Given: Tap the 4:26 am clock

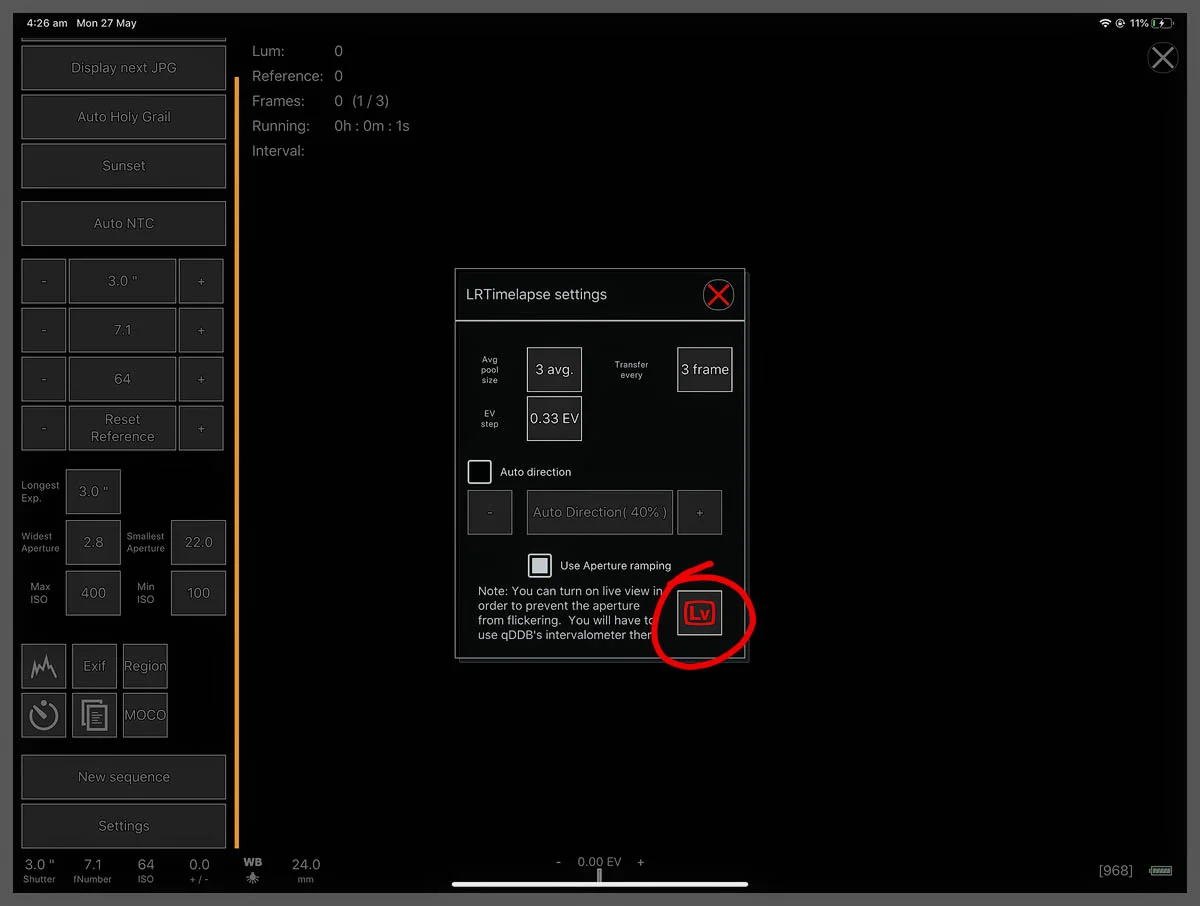Looking at the screenshot, I should coord(45,23).
